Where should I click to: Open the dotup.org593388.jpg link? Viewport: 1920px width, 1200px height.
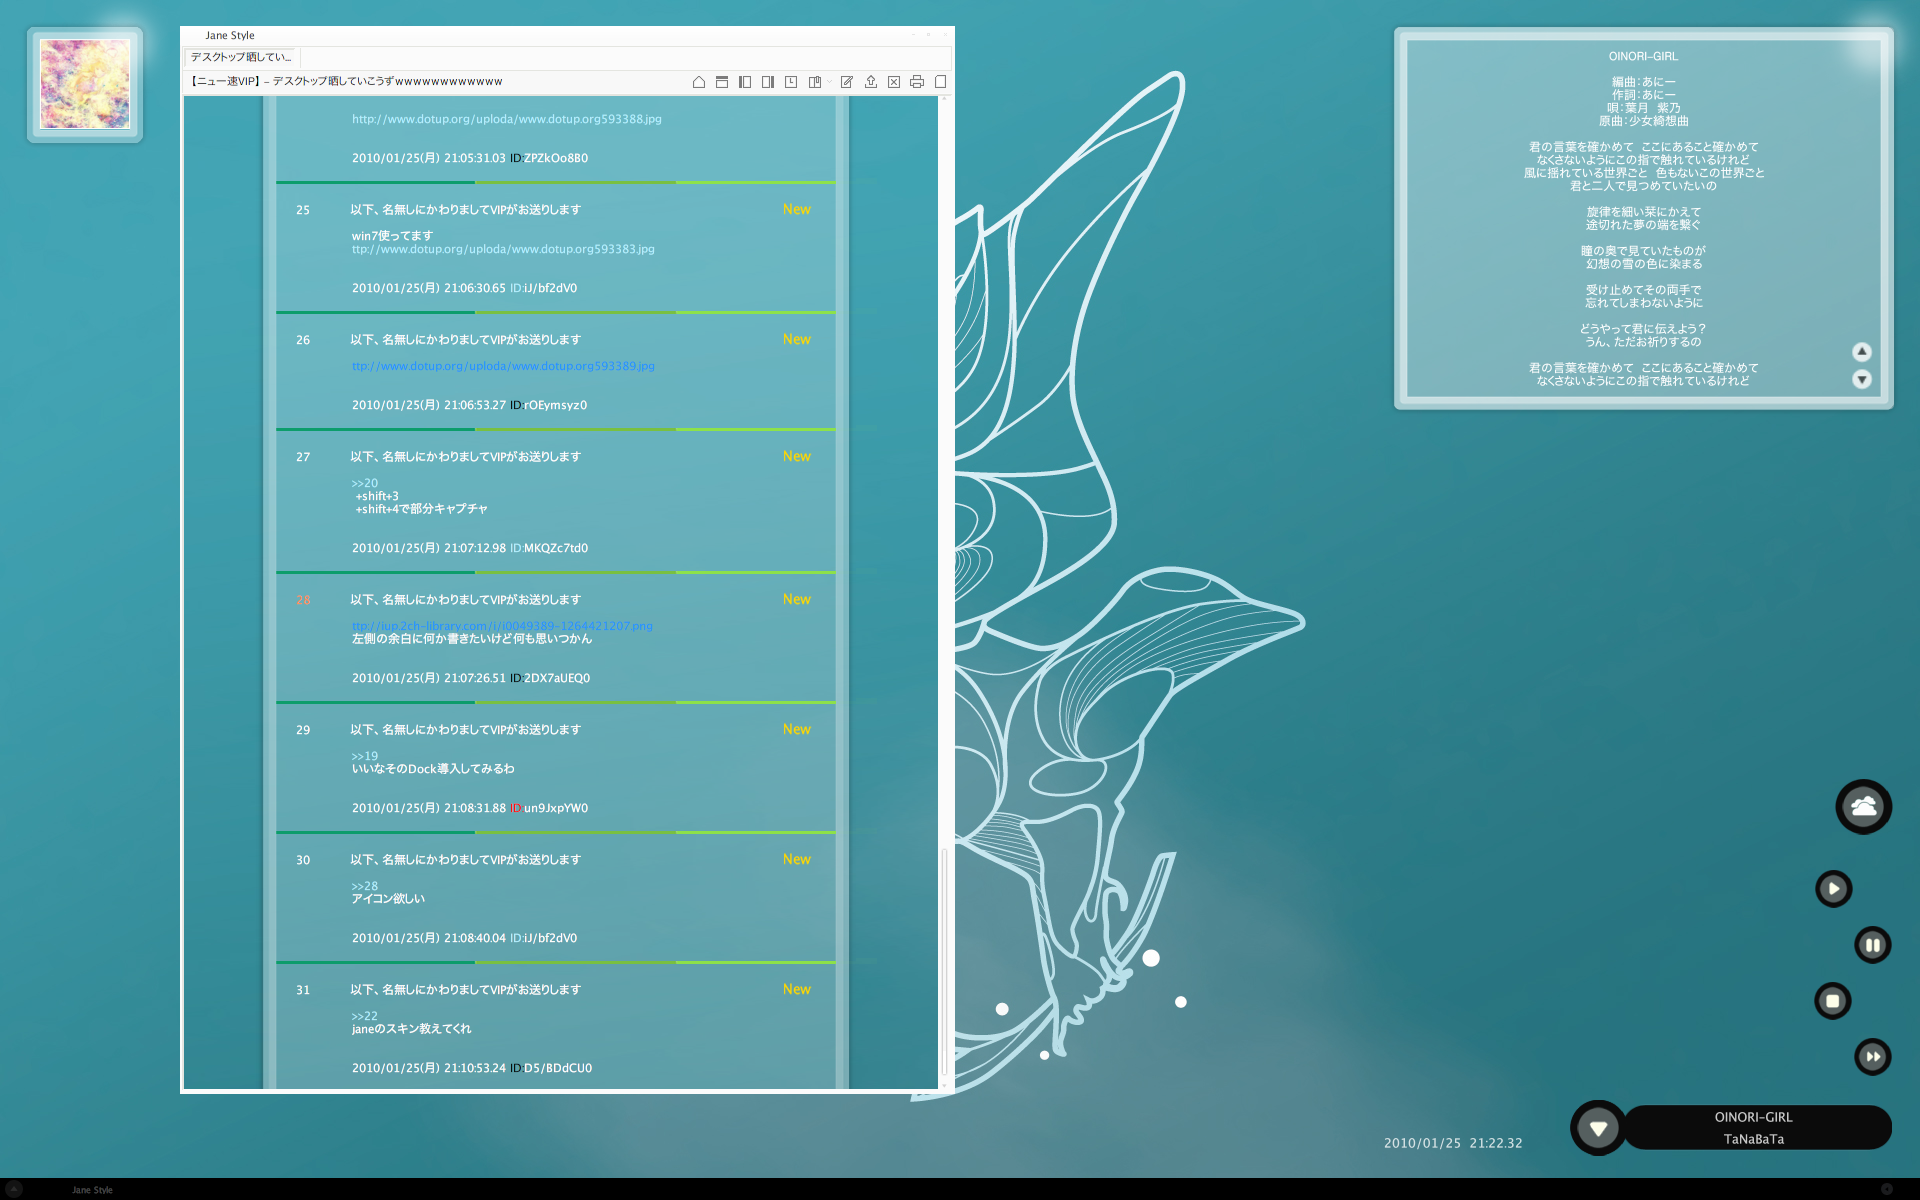click(506, 119)
